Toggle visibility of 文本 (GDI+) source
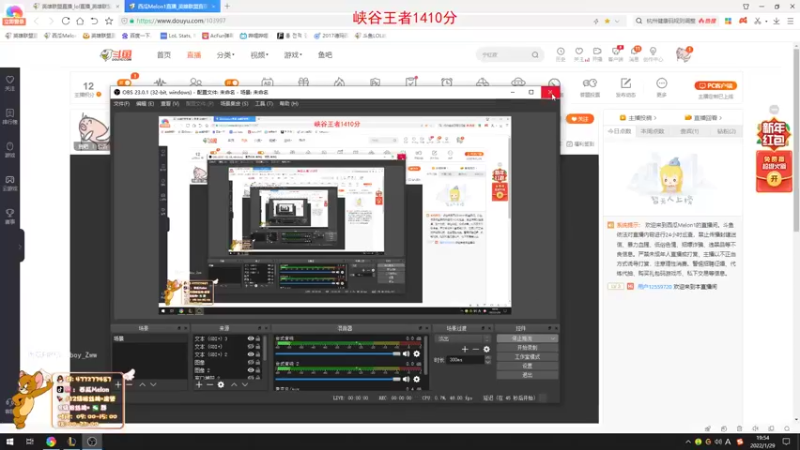This screenshot has width=800, height=450. [251, 346]
